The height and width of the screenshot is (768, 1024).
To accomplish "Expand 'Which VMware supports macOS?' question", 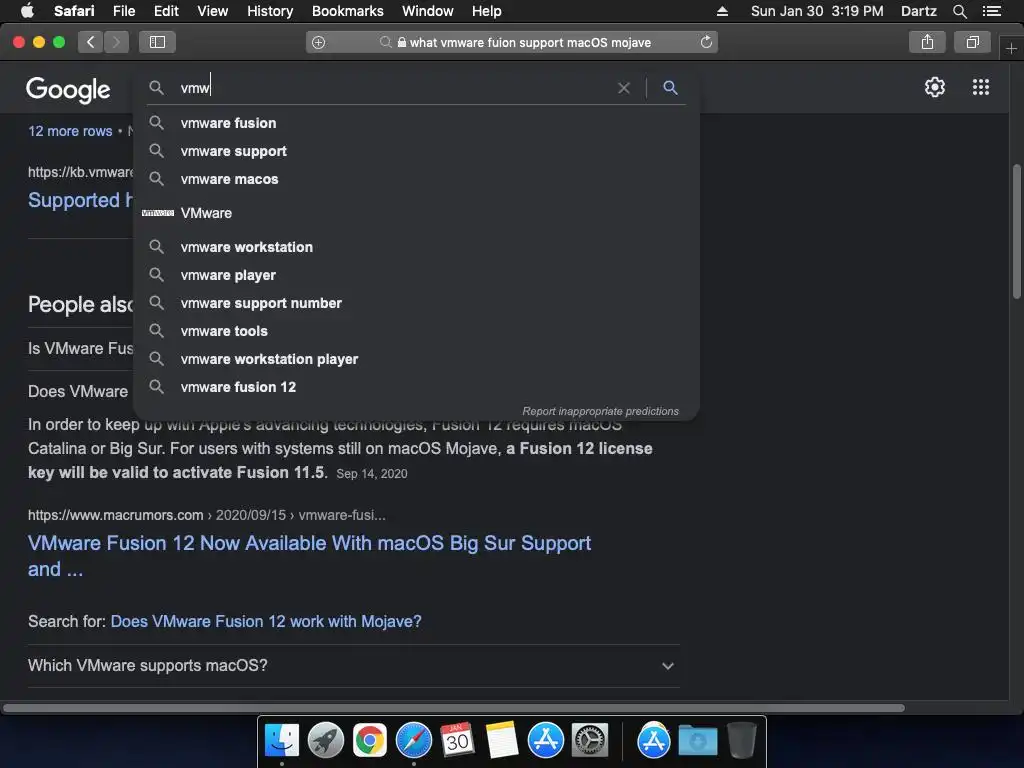I will 353,665.
